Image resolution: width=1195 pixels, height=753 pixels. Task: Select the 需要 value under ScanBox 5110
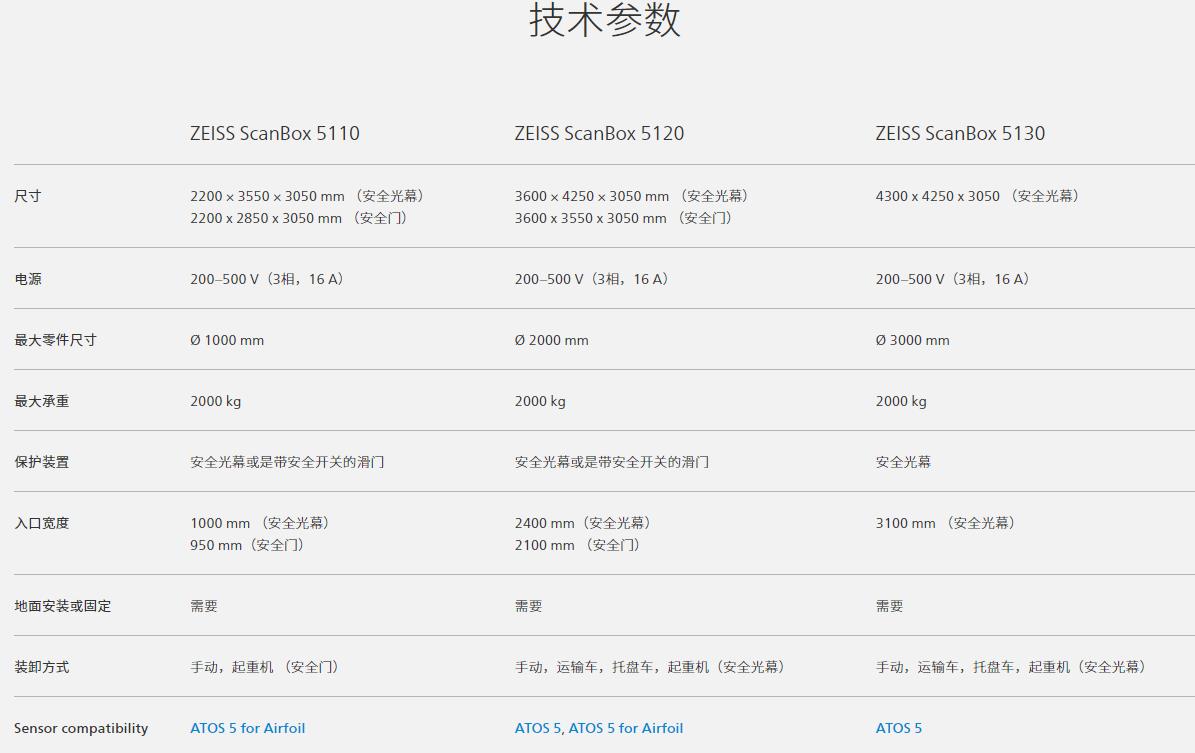pyautogui.click(x=204, y=606)
